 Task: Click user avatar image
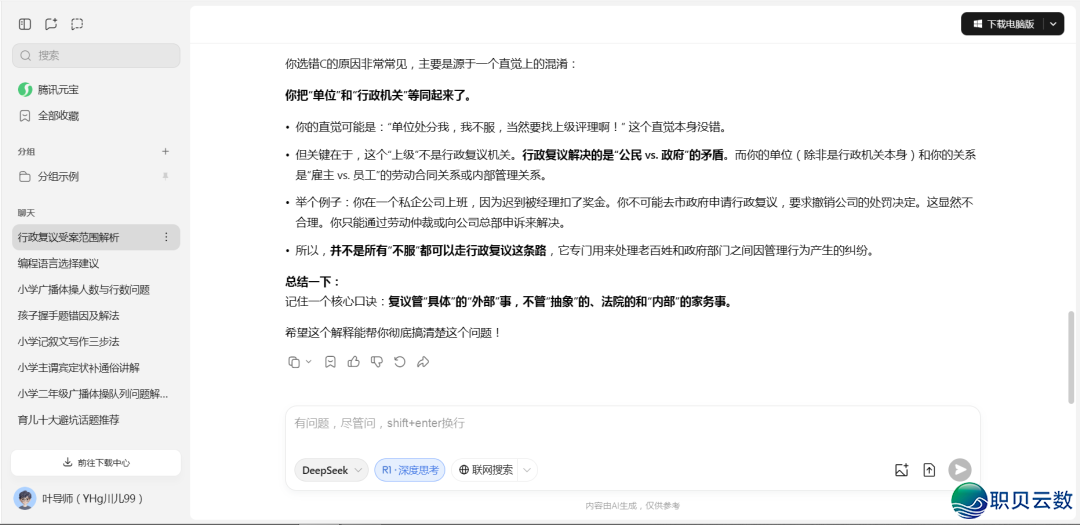click(25, 499)
